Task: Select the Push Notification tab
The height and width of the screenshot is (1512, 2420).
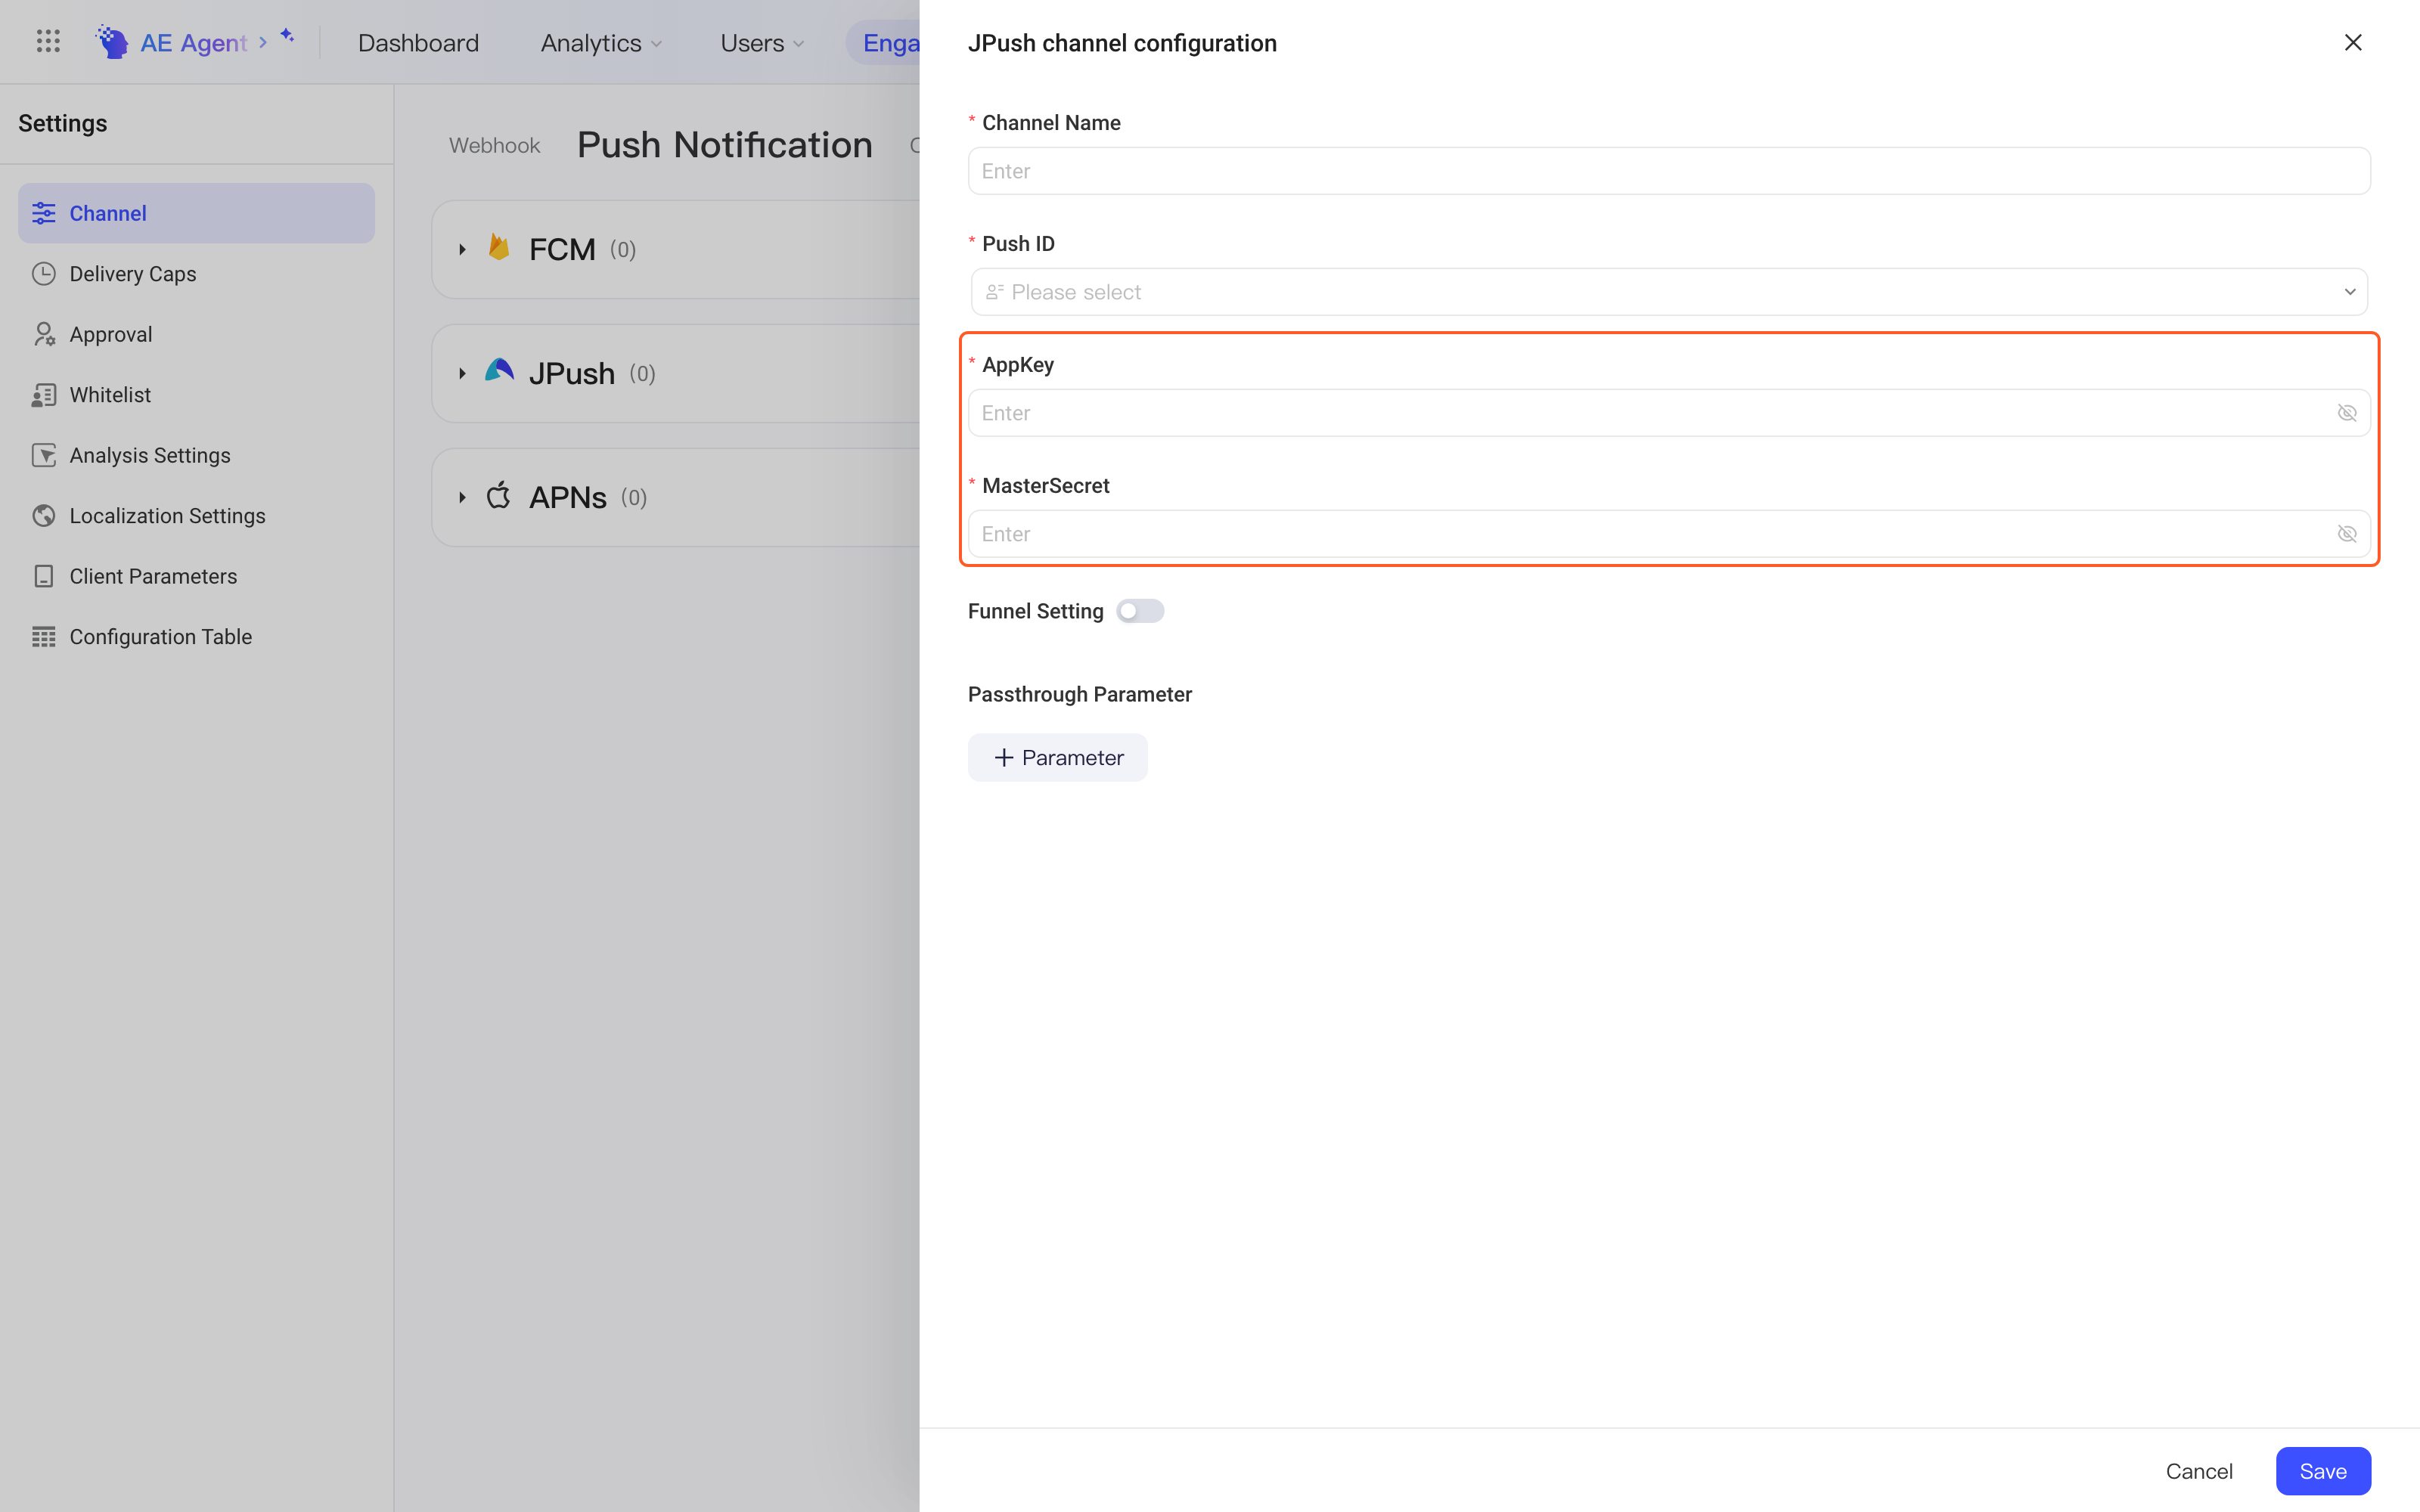Action: [724, 145]
